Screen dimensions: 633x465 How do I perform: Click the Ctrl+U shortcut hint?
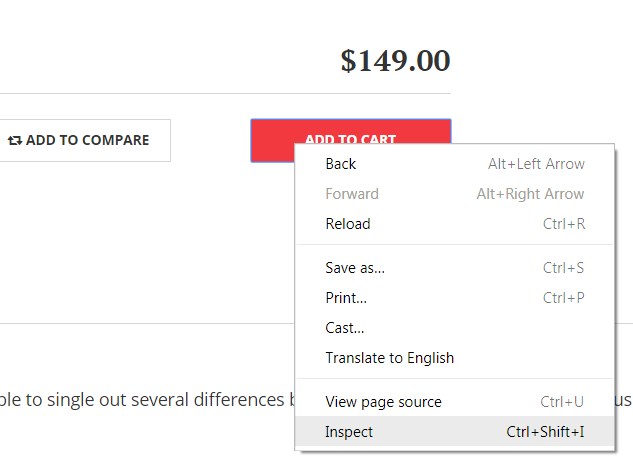pyautogui.click(x=562, y=402)
